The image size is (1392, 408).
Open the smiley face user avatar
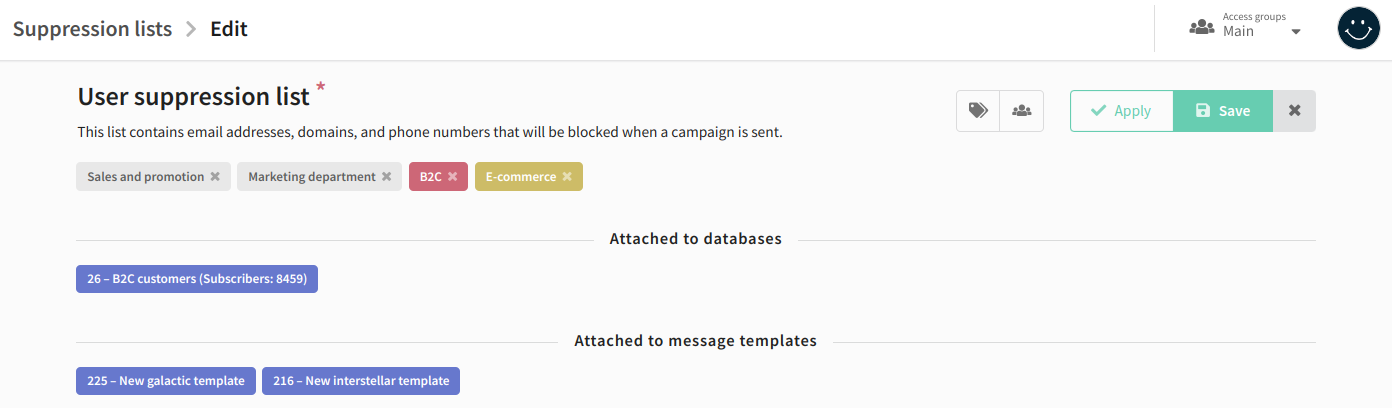click(x=1359, y=29)
